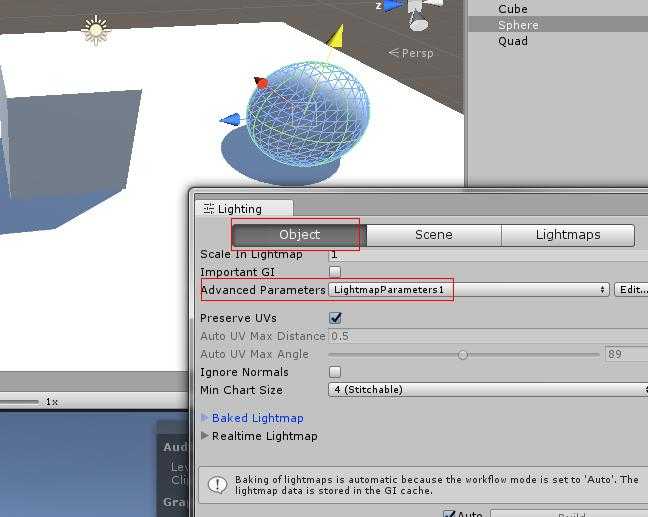
Task: Open the Min Chart Size dropdown
Action: [x=488, y=390]
